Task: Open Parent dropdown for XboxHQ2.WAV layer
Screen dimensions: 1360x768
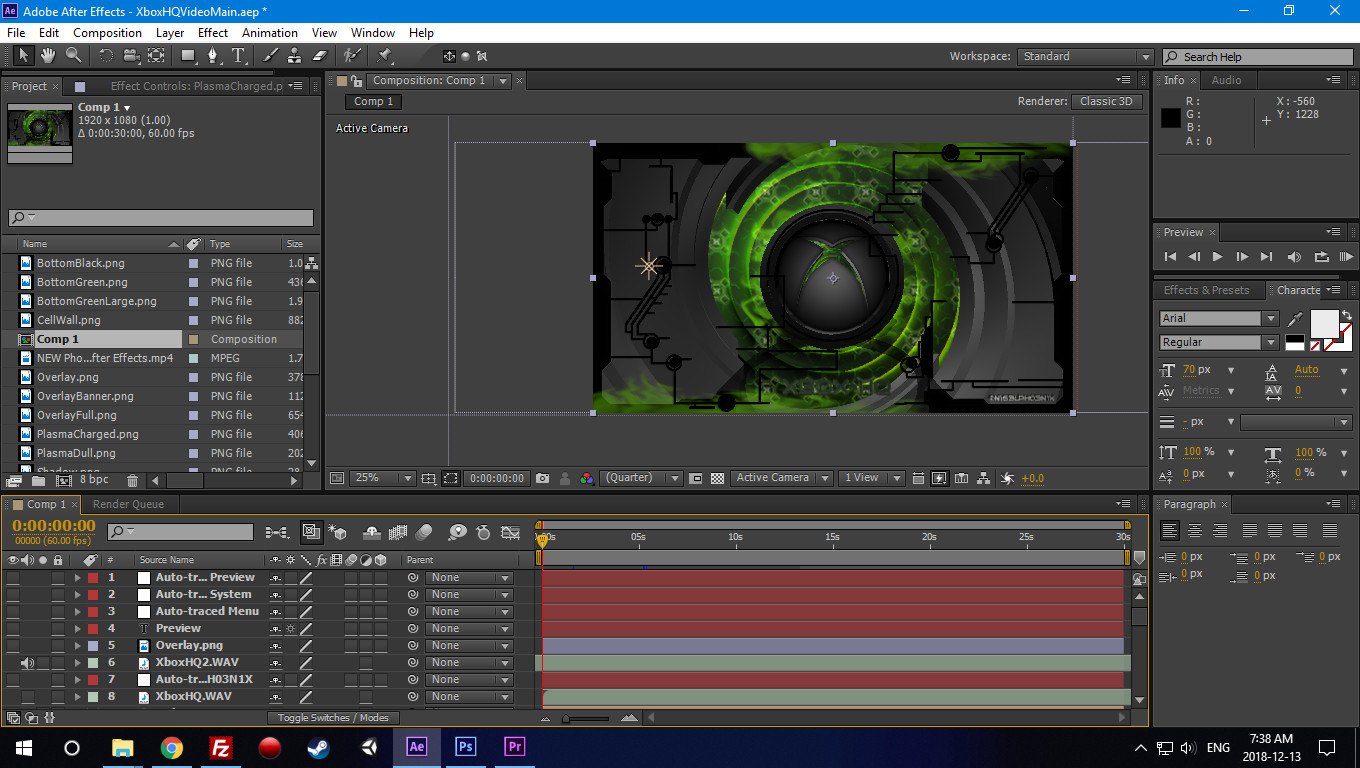Action: [468, 662]
